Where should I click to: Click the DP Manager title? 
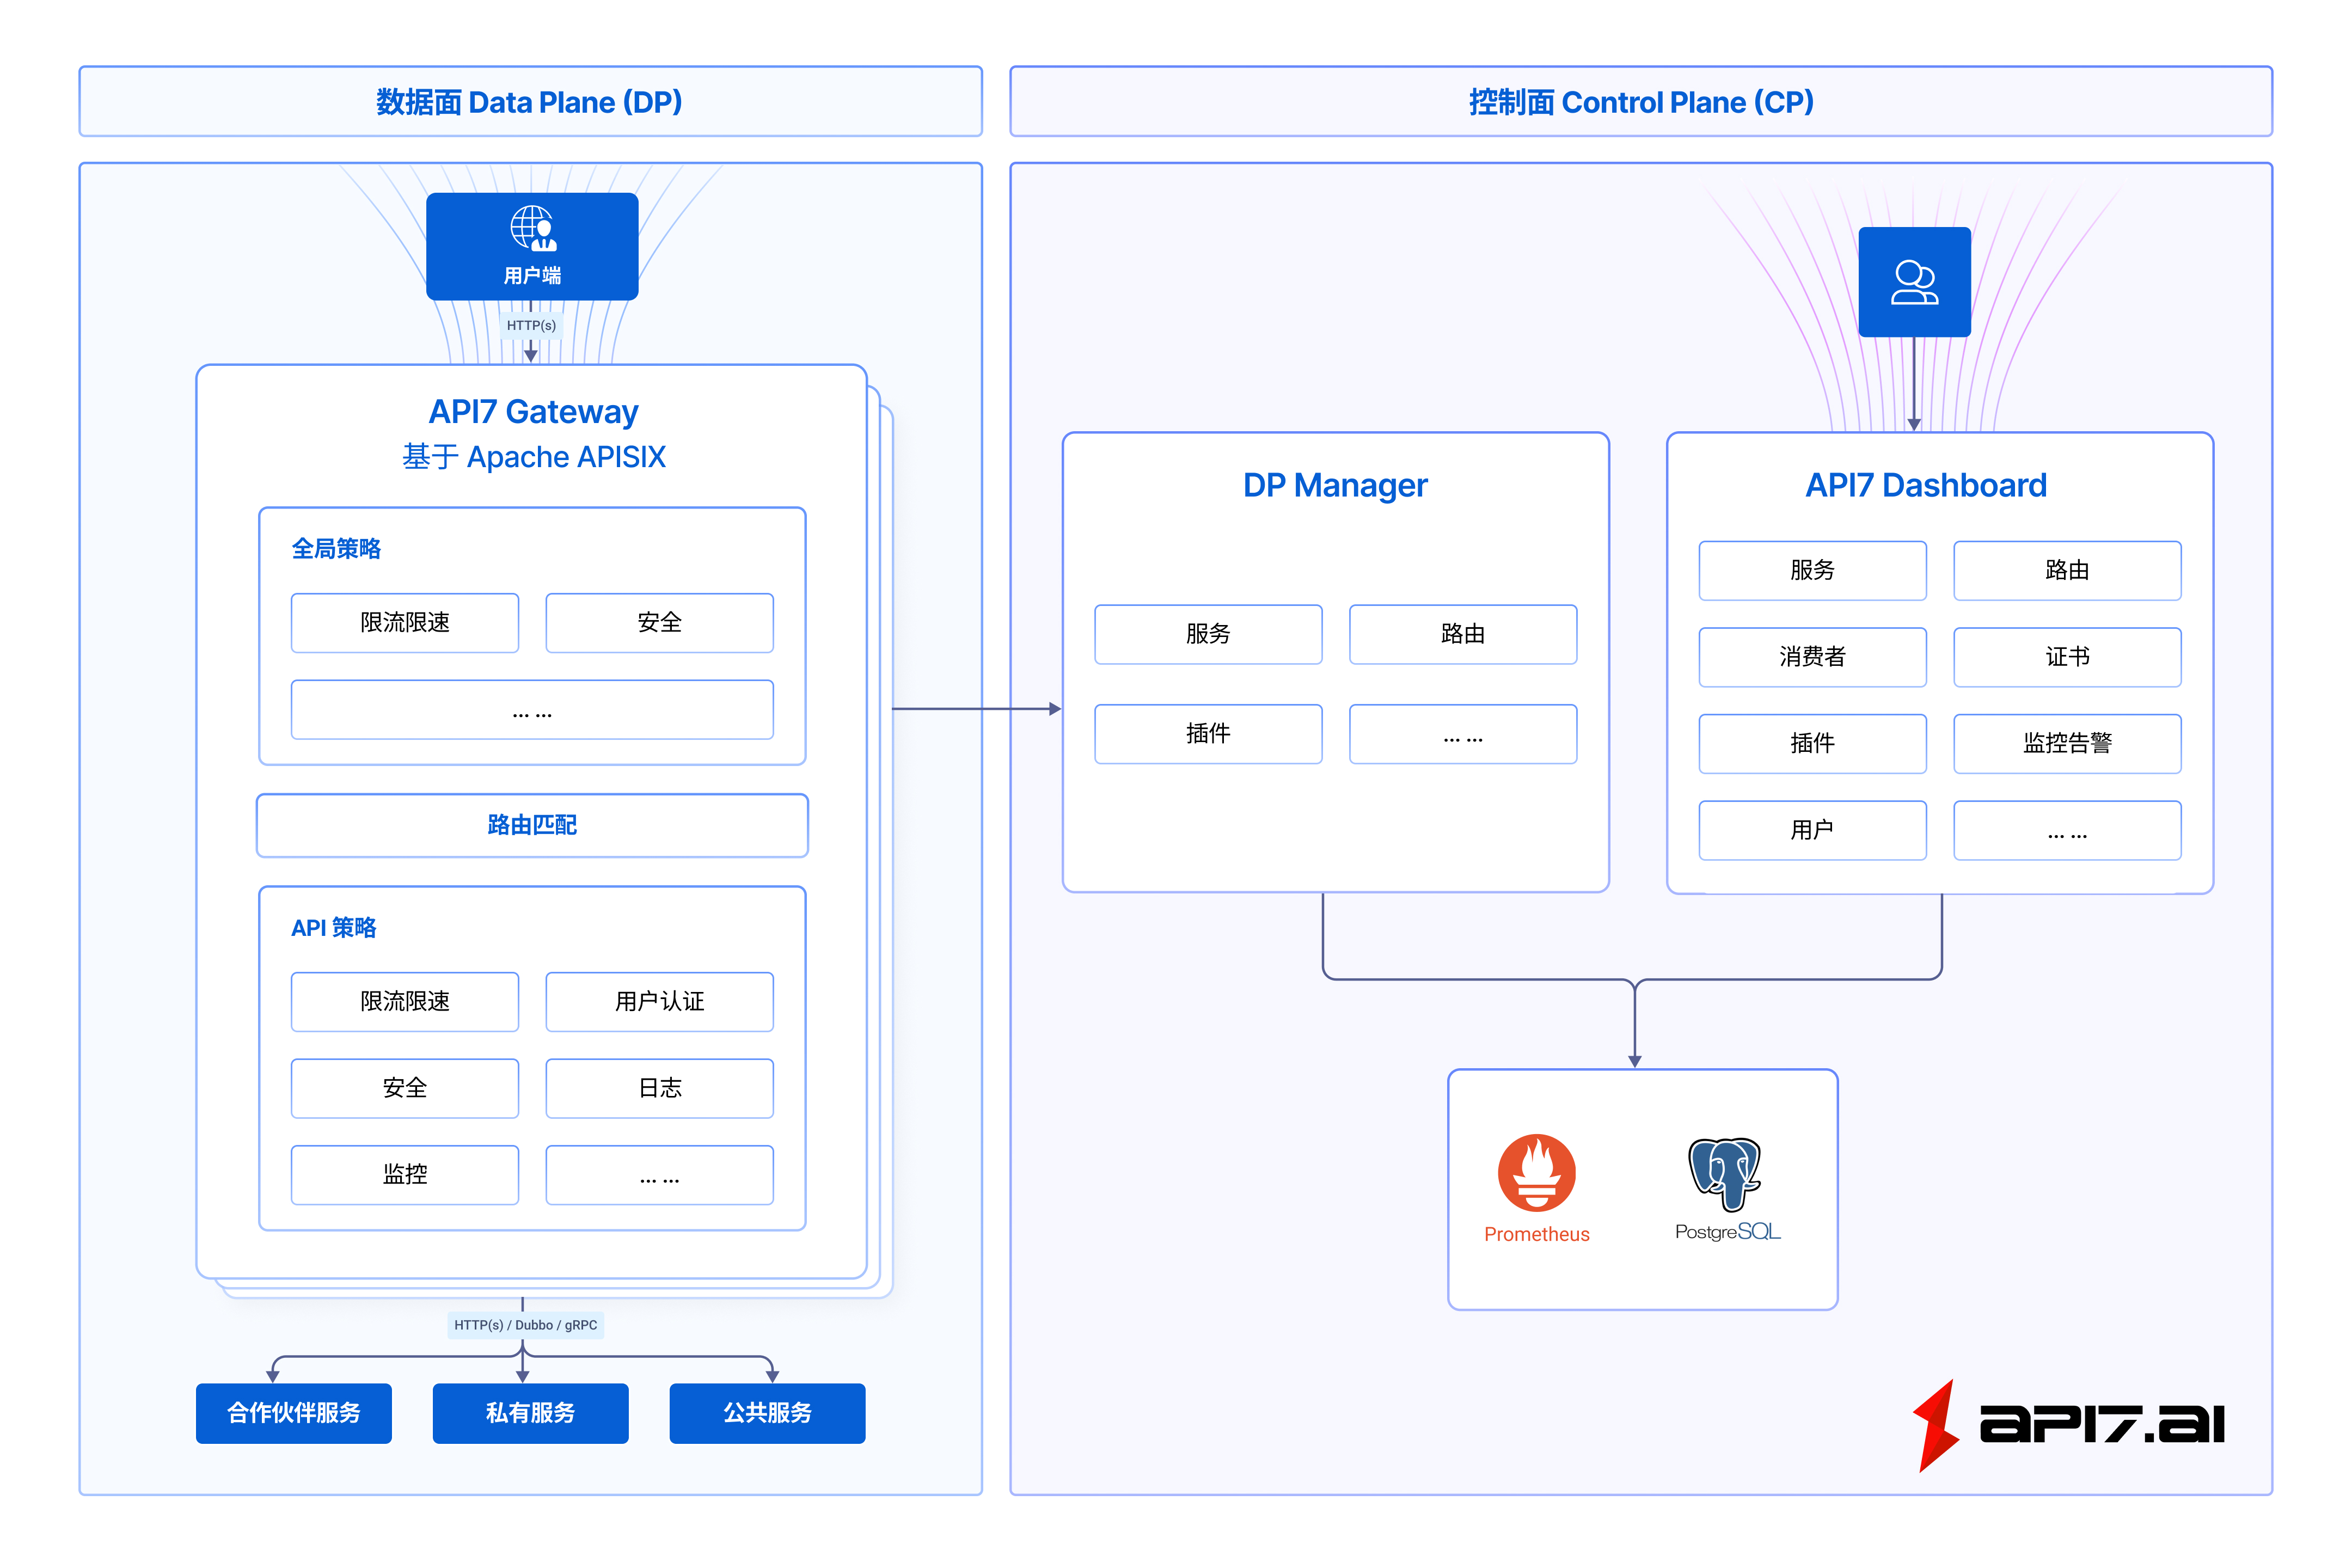(x=1335, y=485)
